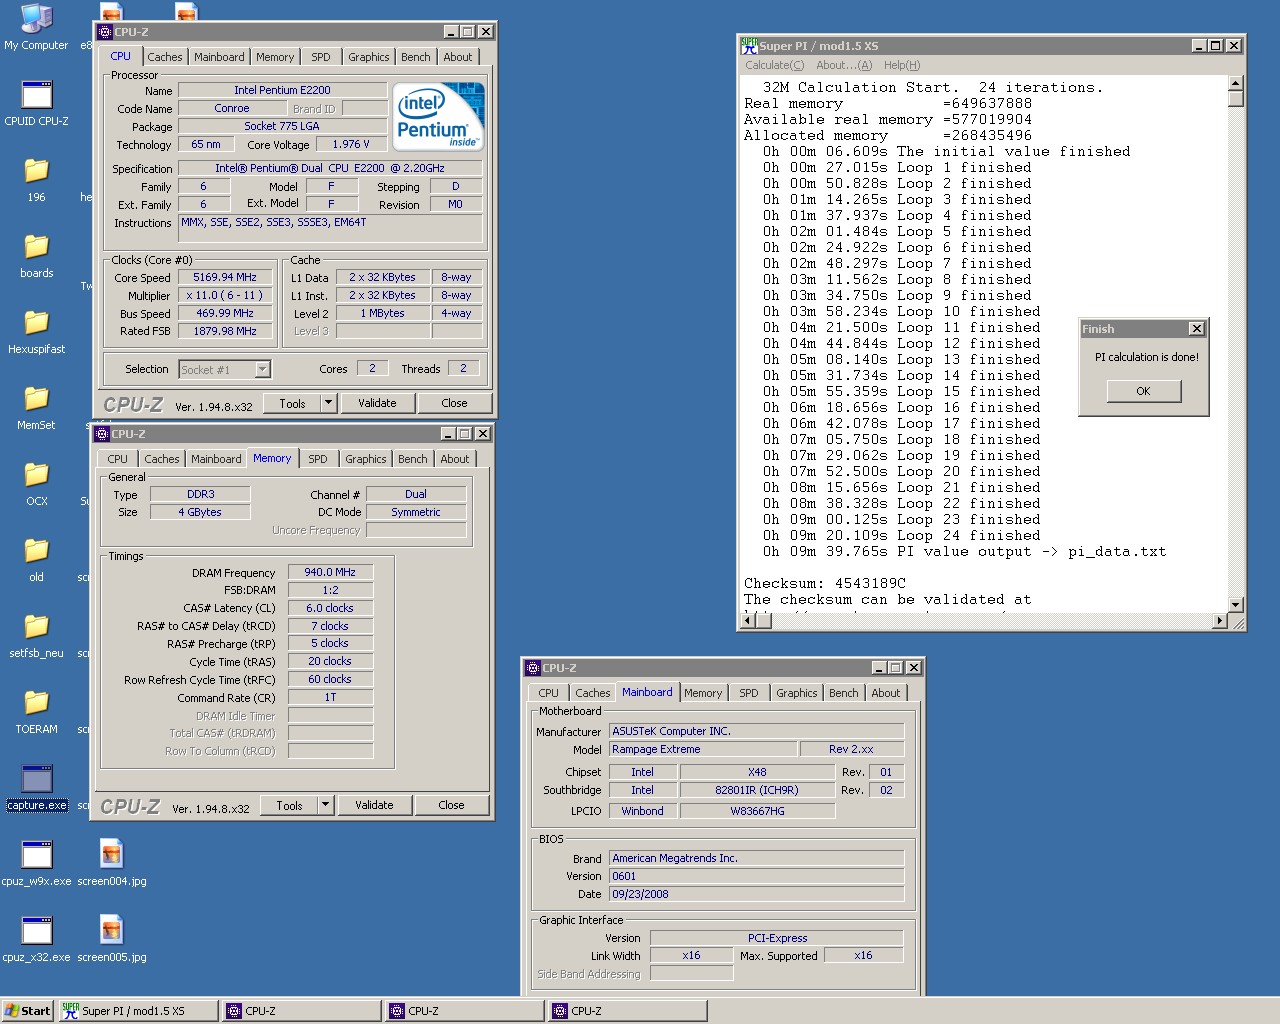Screen dimensions: 1280x1024
Task: Click the top CPU-Z window title icon
Action: [x=104, y=32]
